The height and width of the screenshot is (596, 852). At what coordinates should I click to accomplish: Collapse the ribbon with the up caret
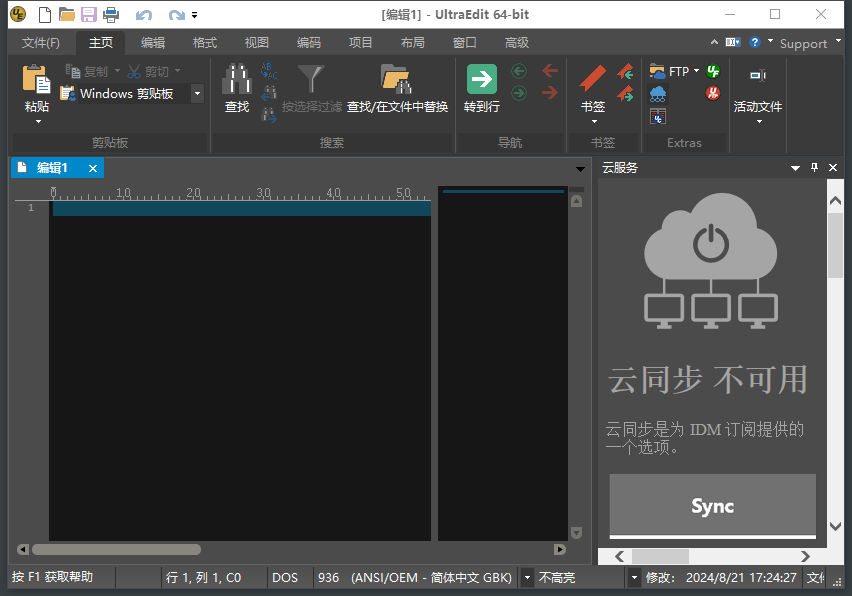click(x=714, y=42)
